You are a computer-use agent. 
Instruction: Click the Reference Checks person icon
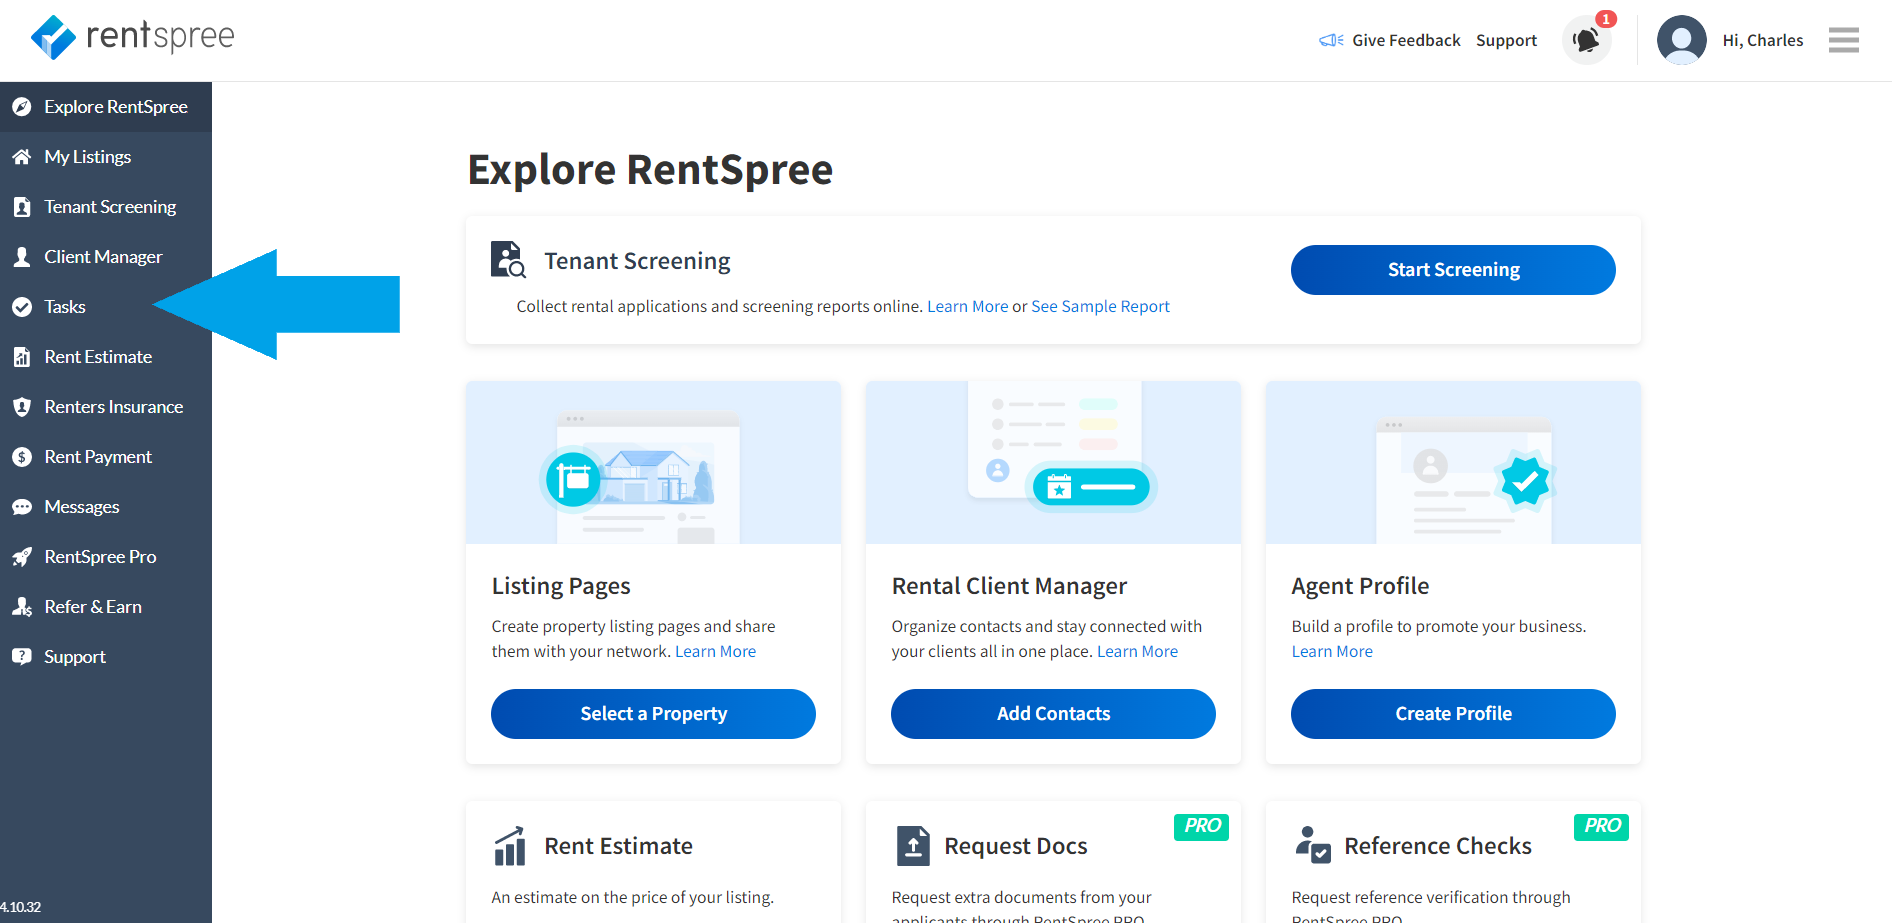pyautogui.click(x=1313, y=846)
